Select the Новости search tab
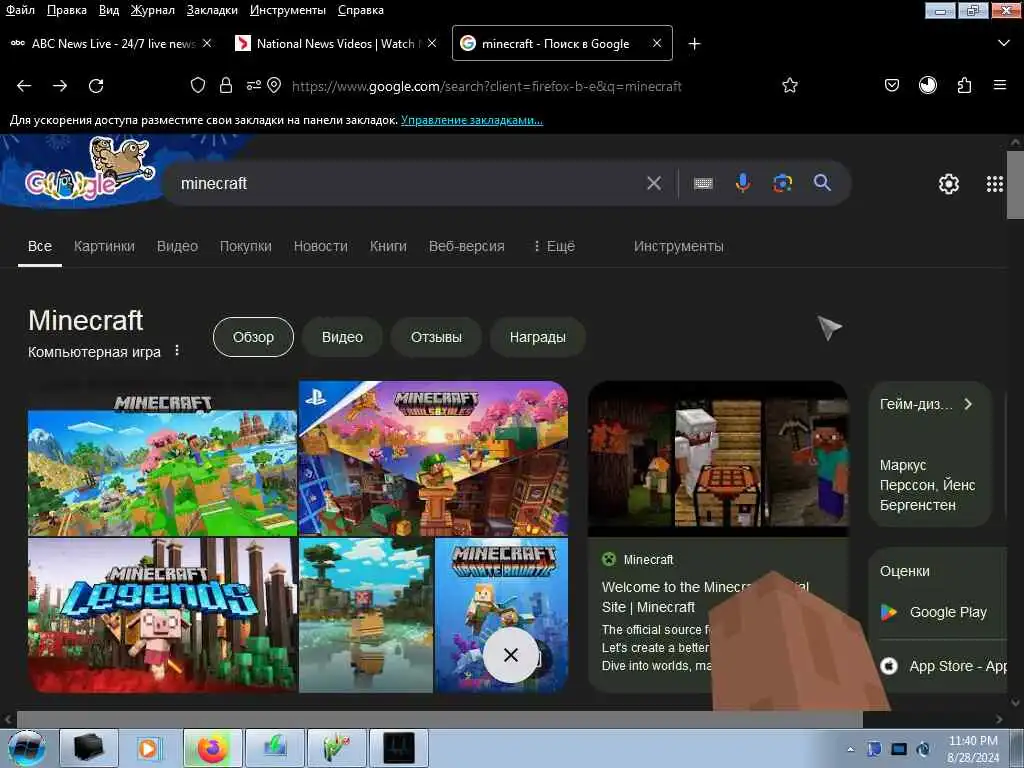Screen dimensions: 1024x768 (x=321, y=246)
